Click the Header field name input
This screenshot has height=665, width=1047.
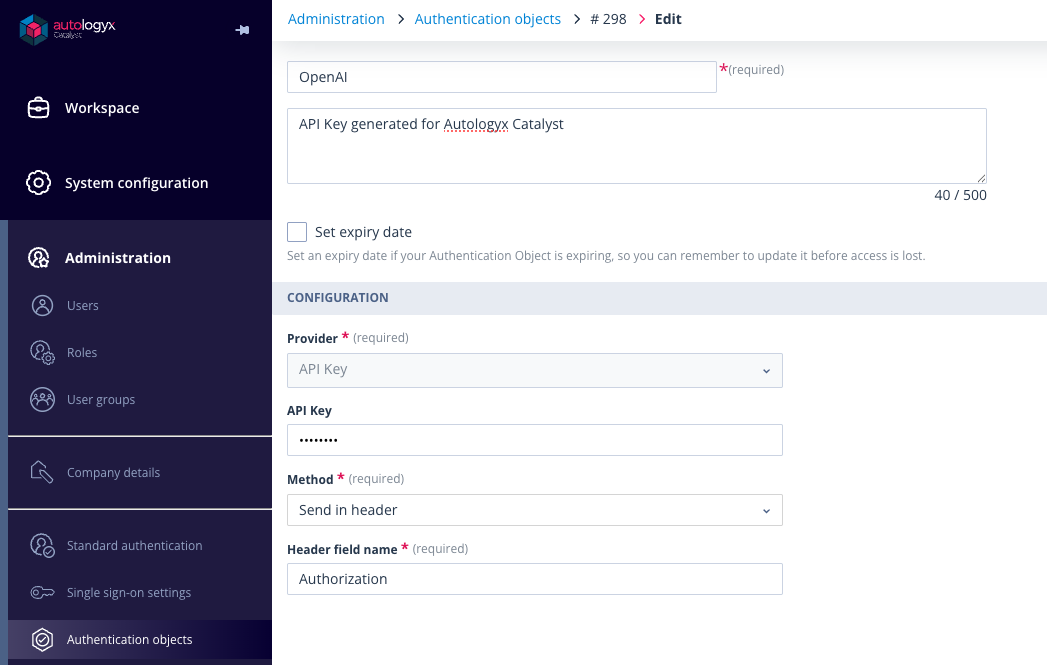click(535, 579)
